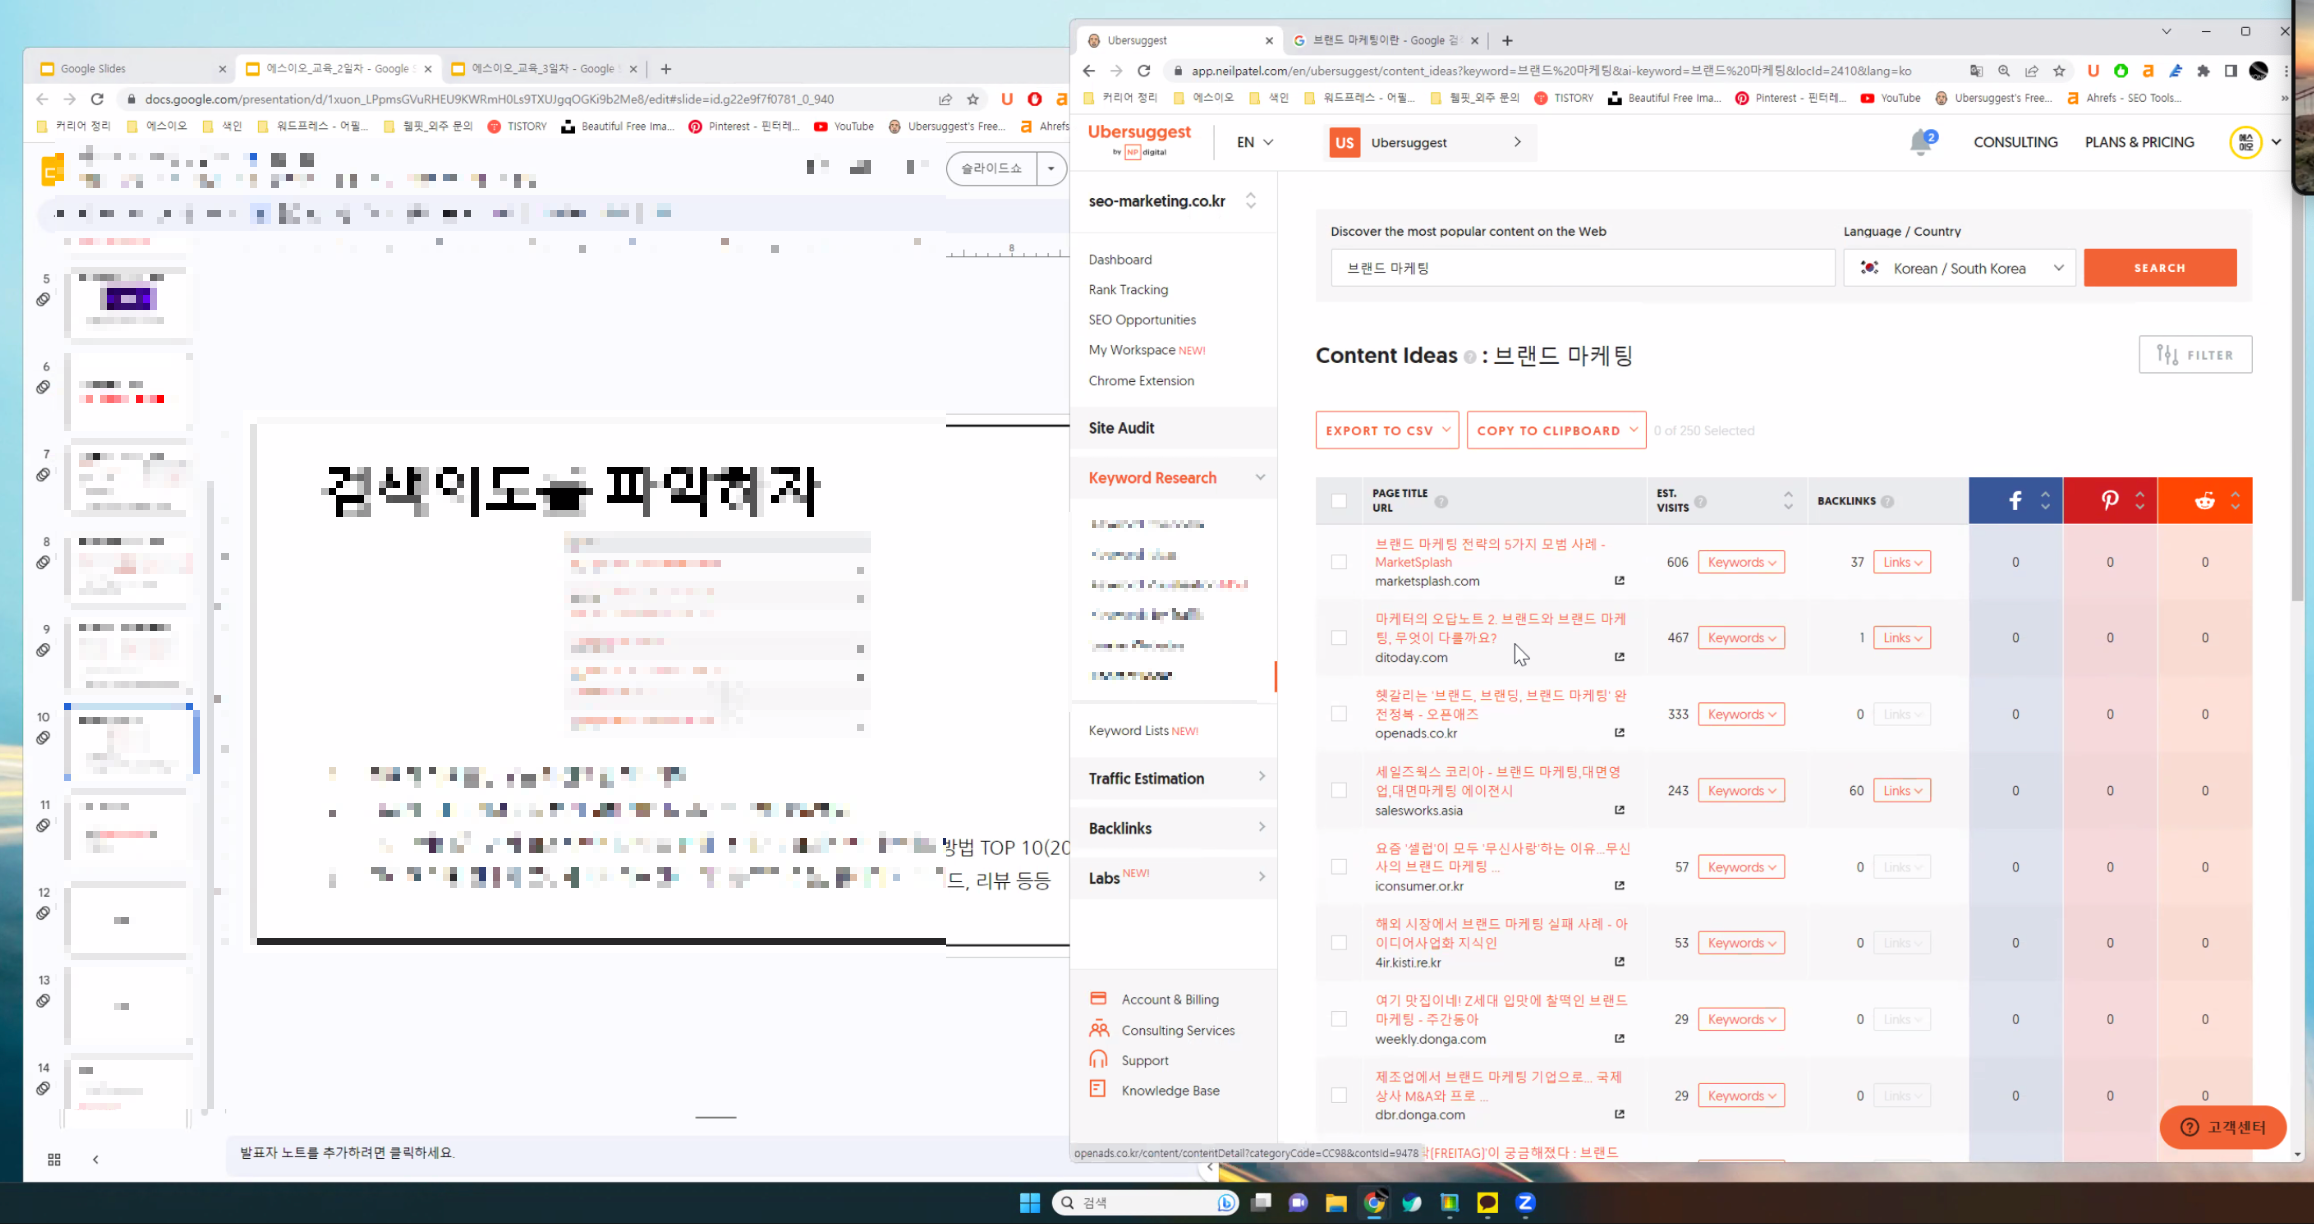Sort results by Pinterest shares column

coord(2139,500)
